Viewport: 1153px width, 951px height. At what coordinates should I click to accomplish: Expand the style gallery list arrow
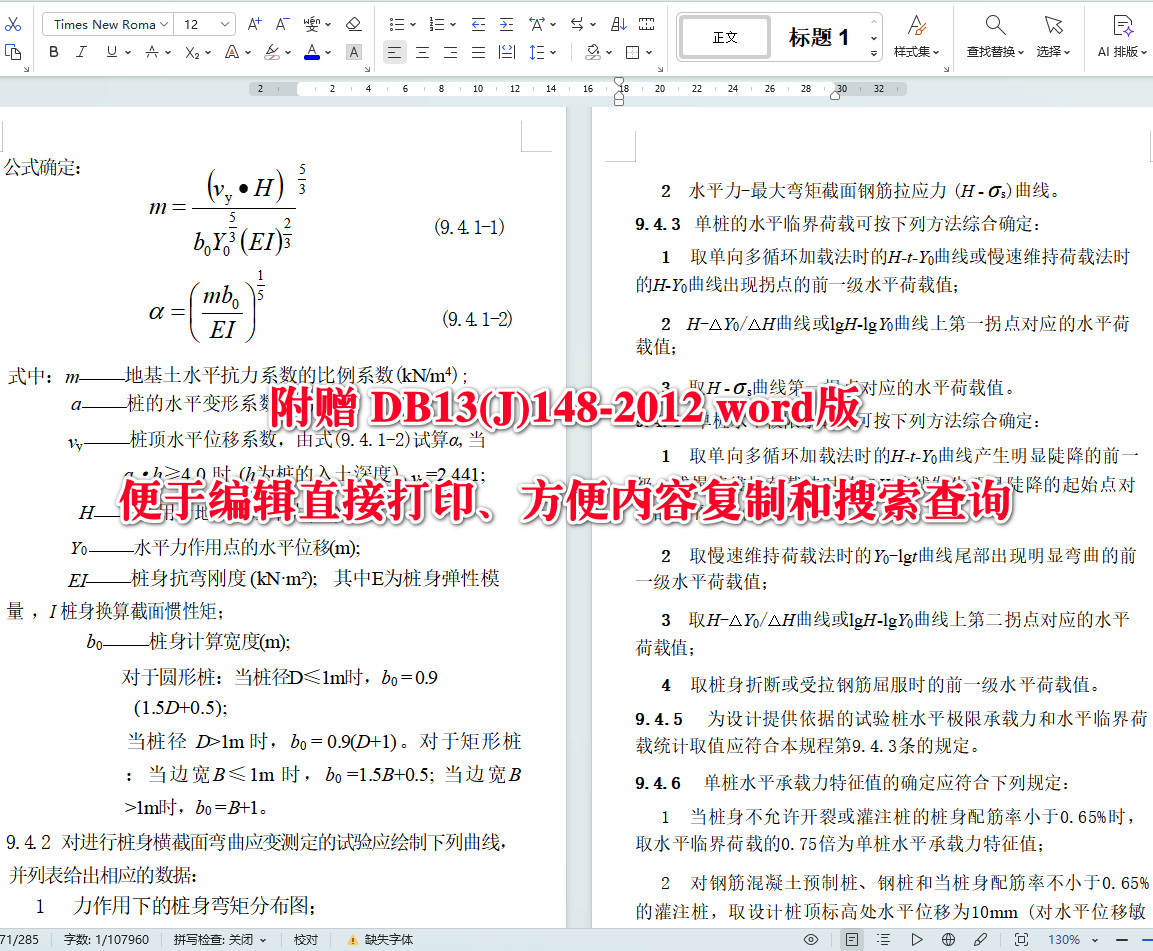[874, 53]
